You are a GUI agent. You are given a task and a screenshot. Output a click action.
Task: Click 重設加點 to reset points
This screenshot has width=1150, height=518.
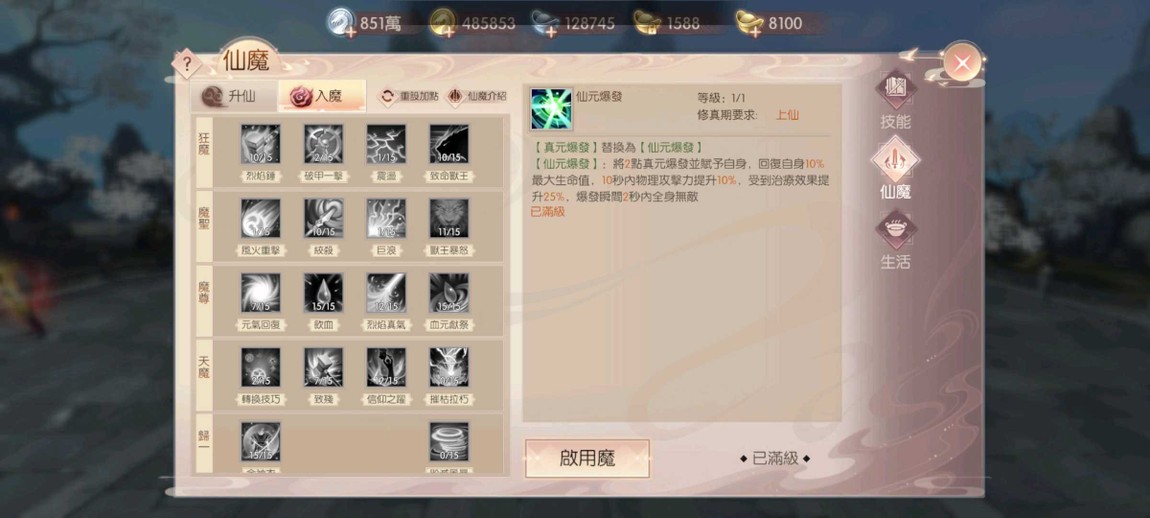409,96
